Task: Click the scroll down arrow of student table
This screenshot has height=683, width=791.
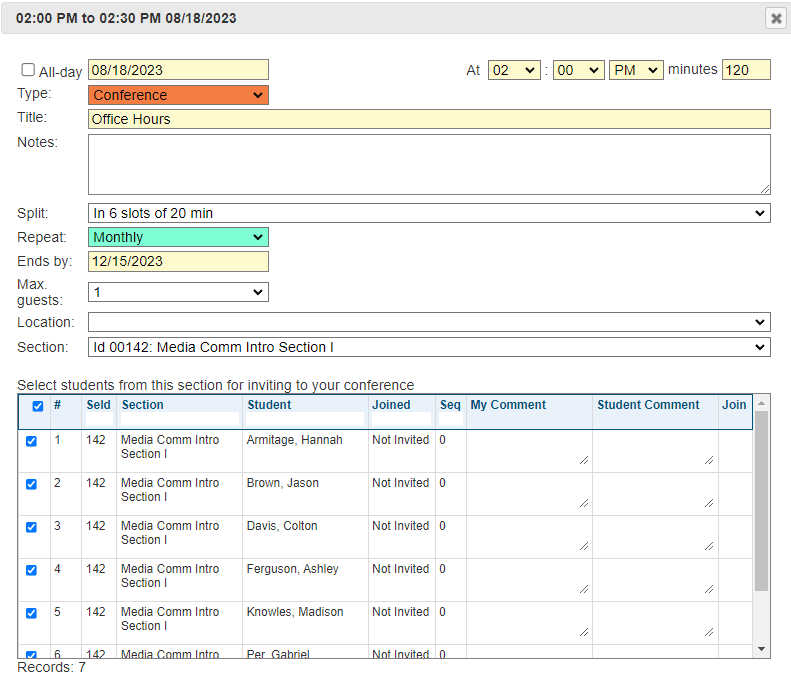Action: click(762, 649)
